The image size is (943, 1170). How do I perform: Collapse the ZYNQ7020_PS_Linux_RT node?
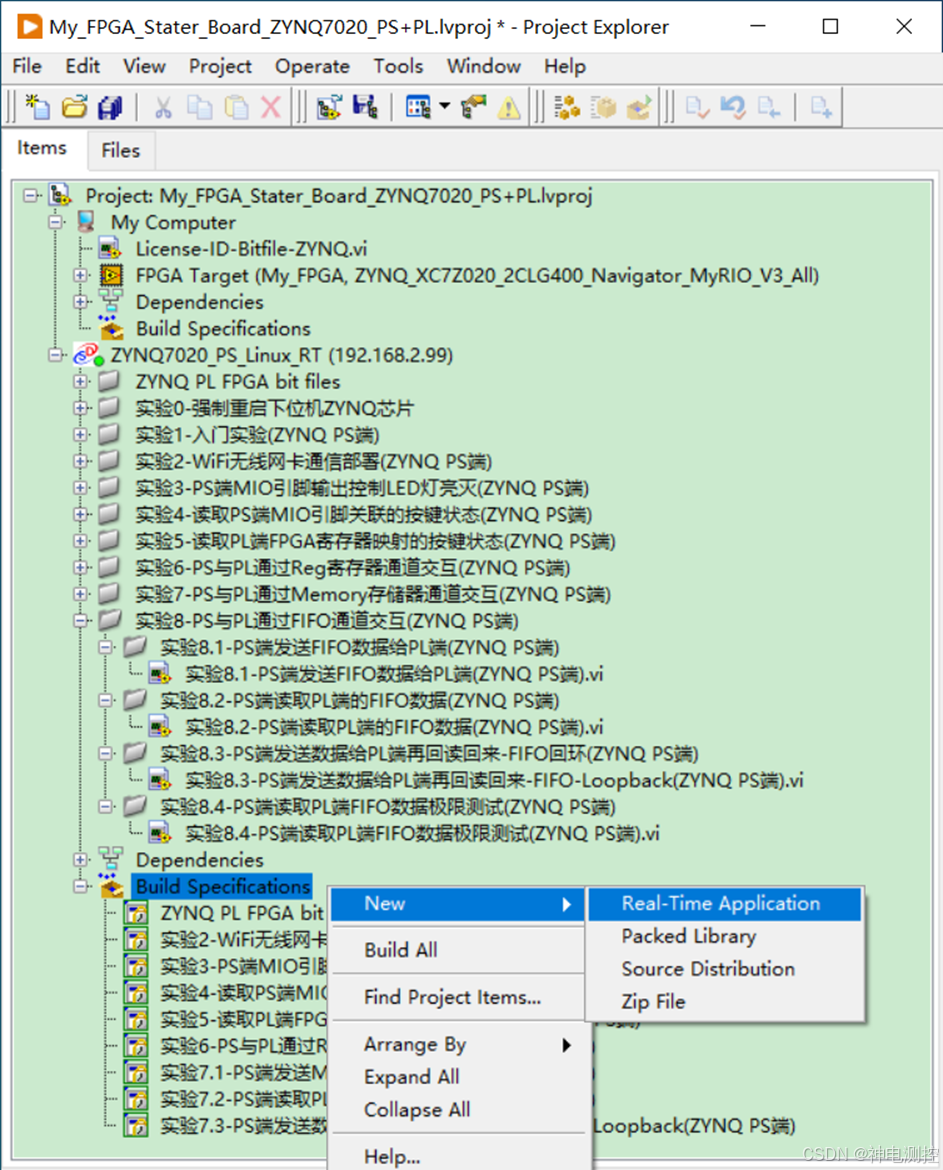(x=55, y=355)
